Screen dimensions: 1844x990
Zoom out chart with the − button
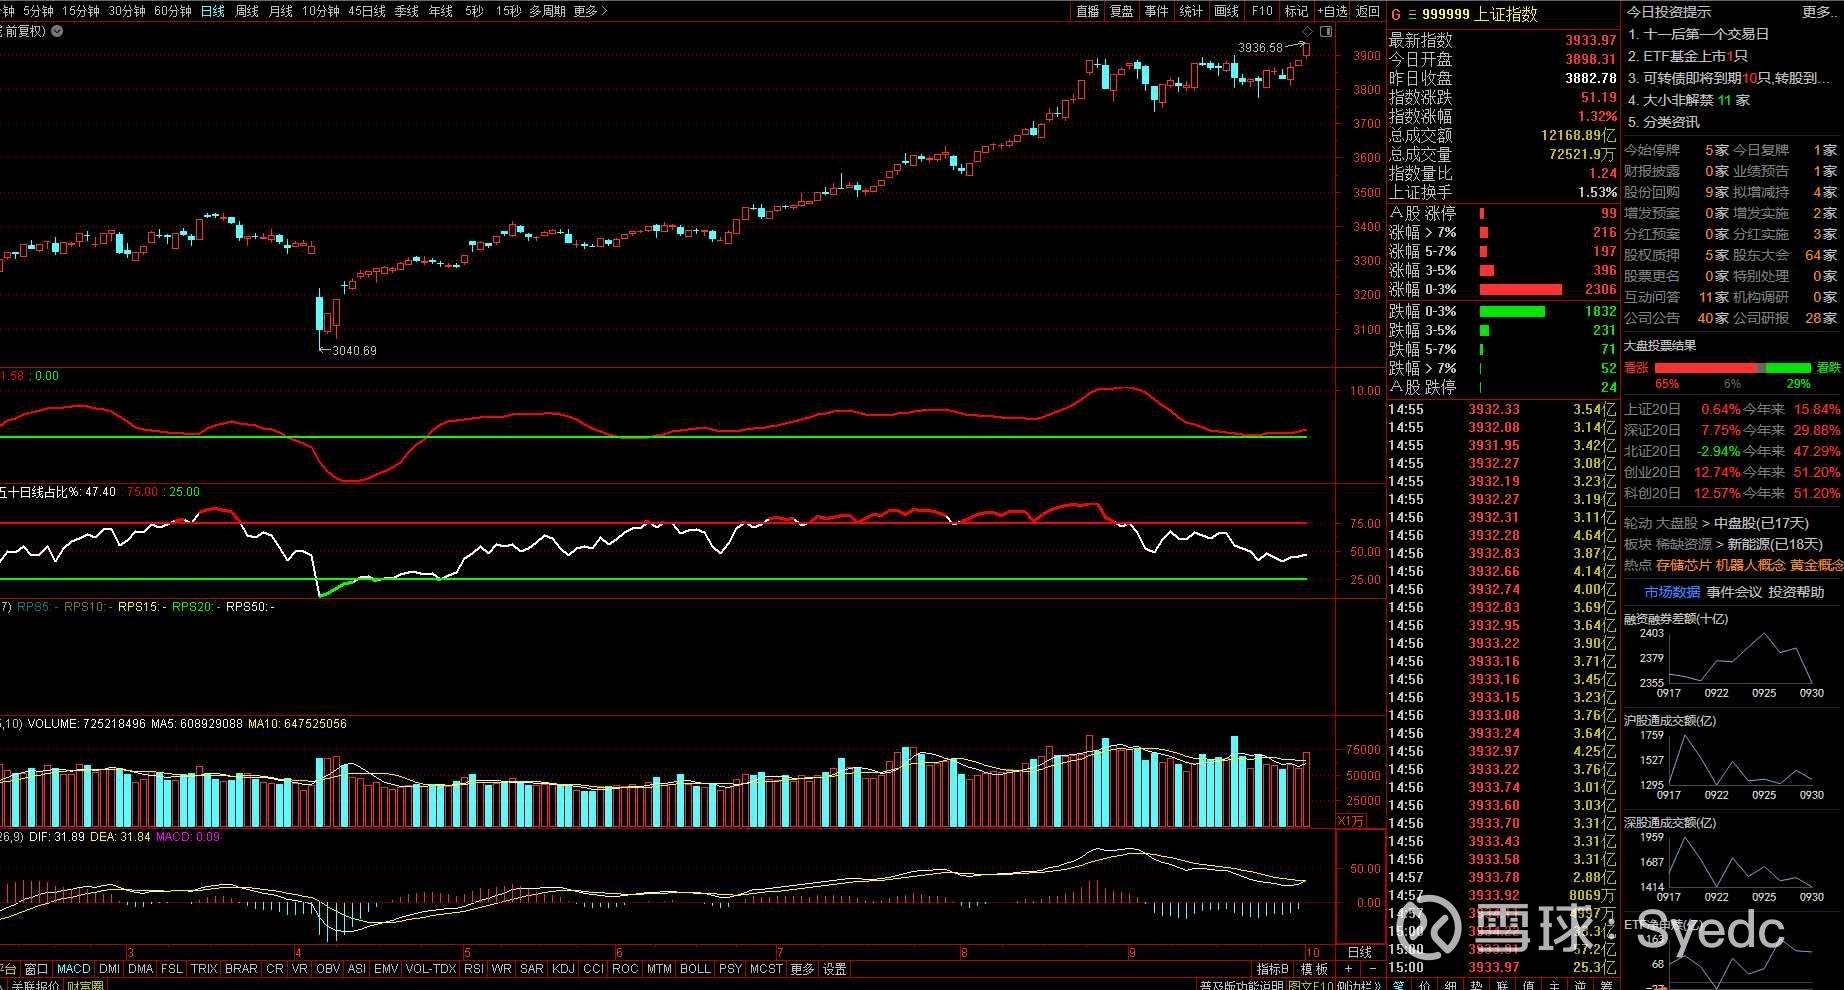pyautogui.click(x=1372, y=969)
